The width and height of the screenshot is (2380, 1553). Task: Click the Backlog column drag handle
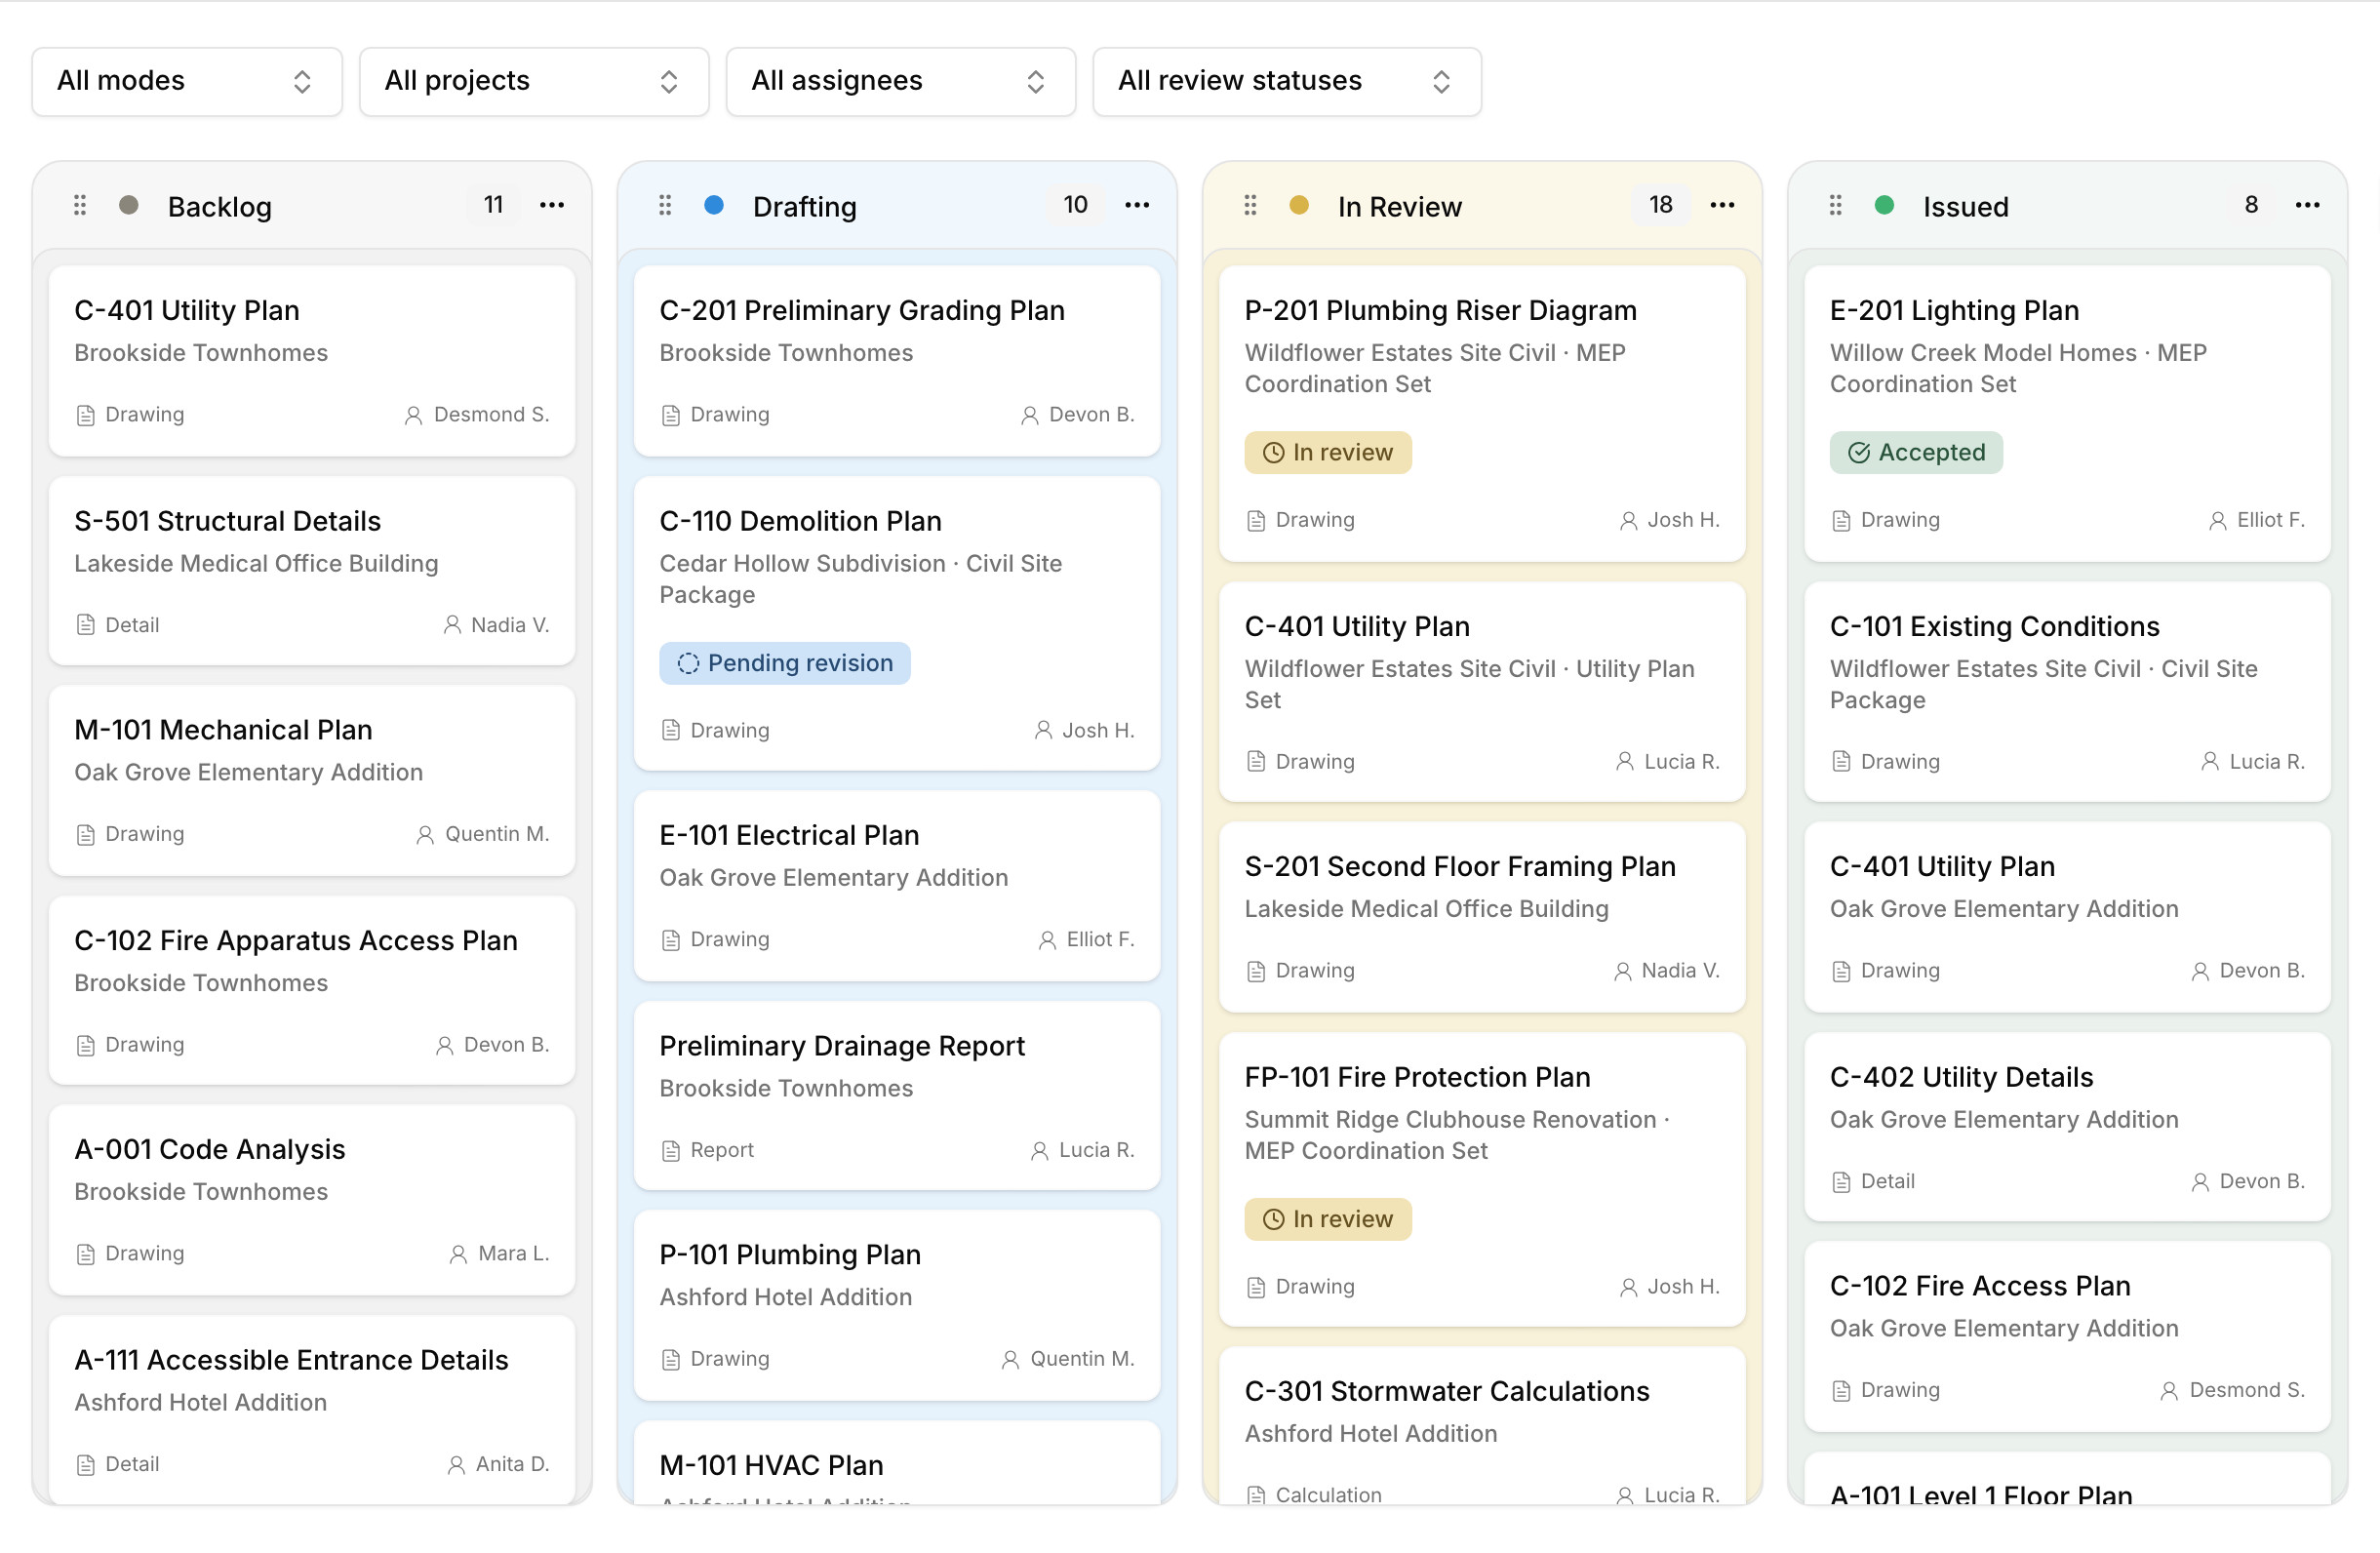tap(80, 206)
